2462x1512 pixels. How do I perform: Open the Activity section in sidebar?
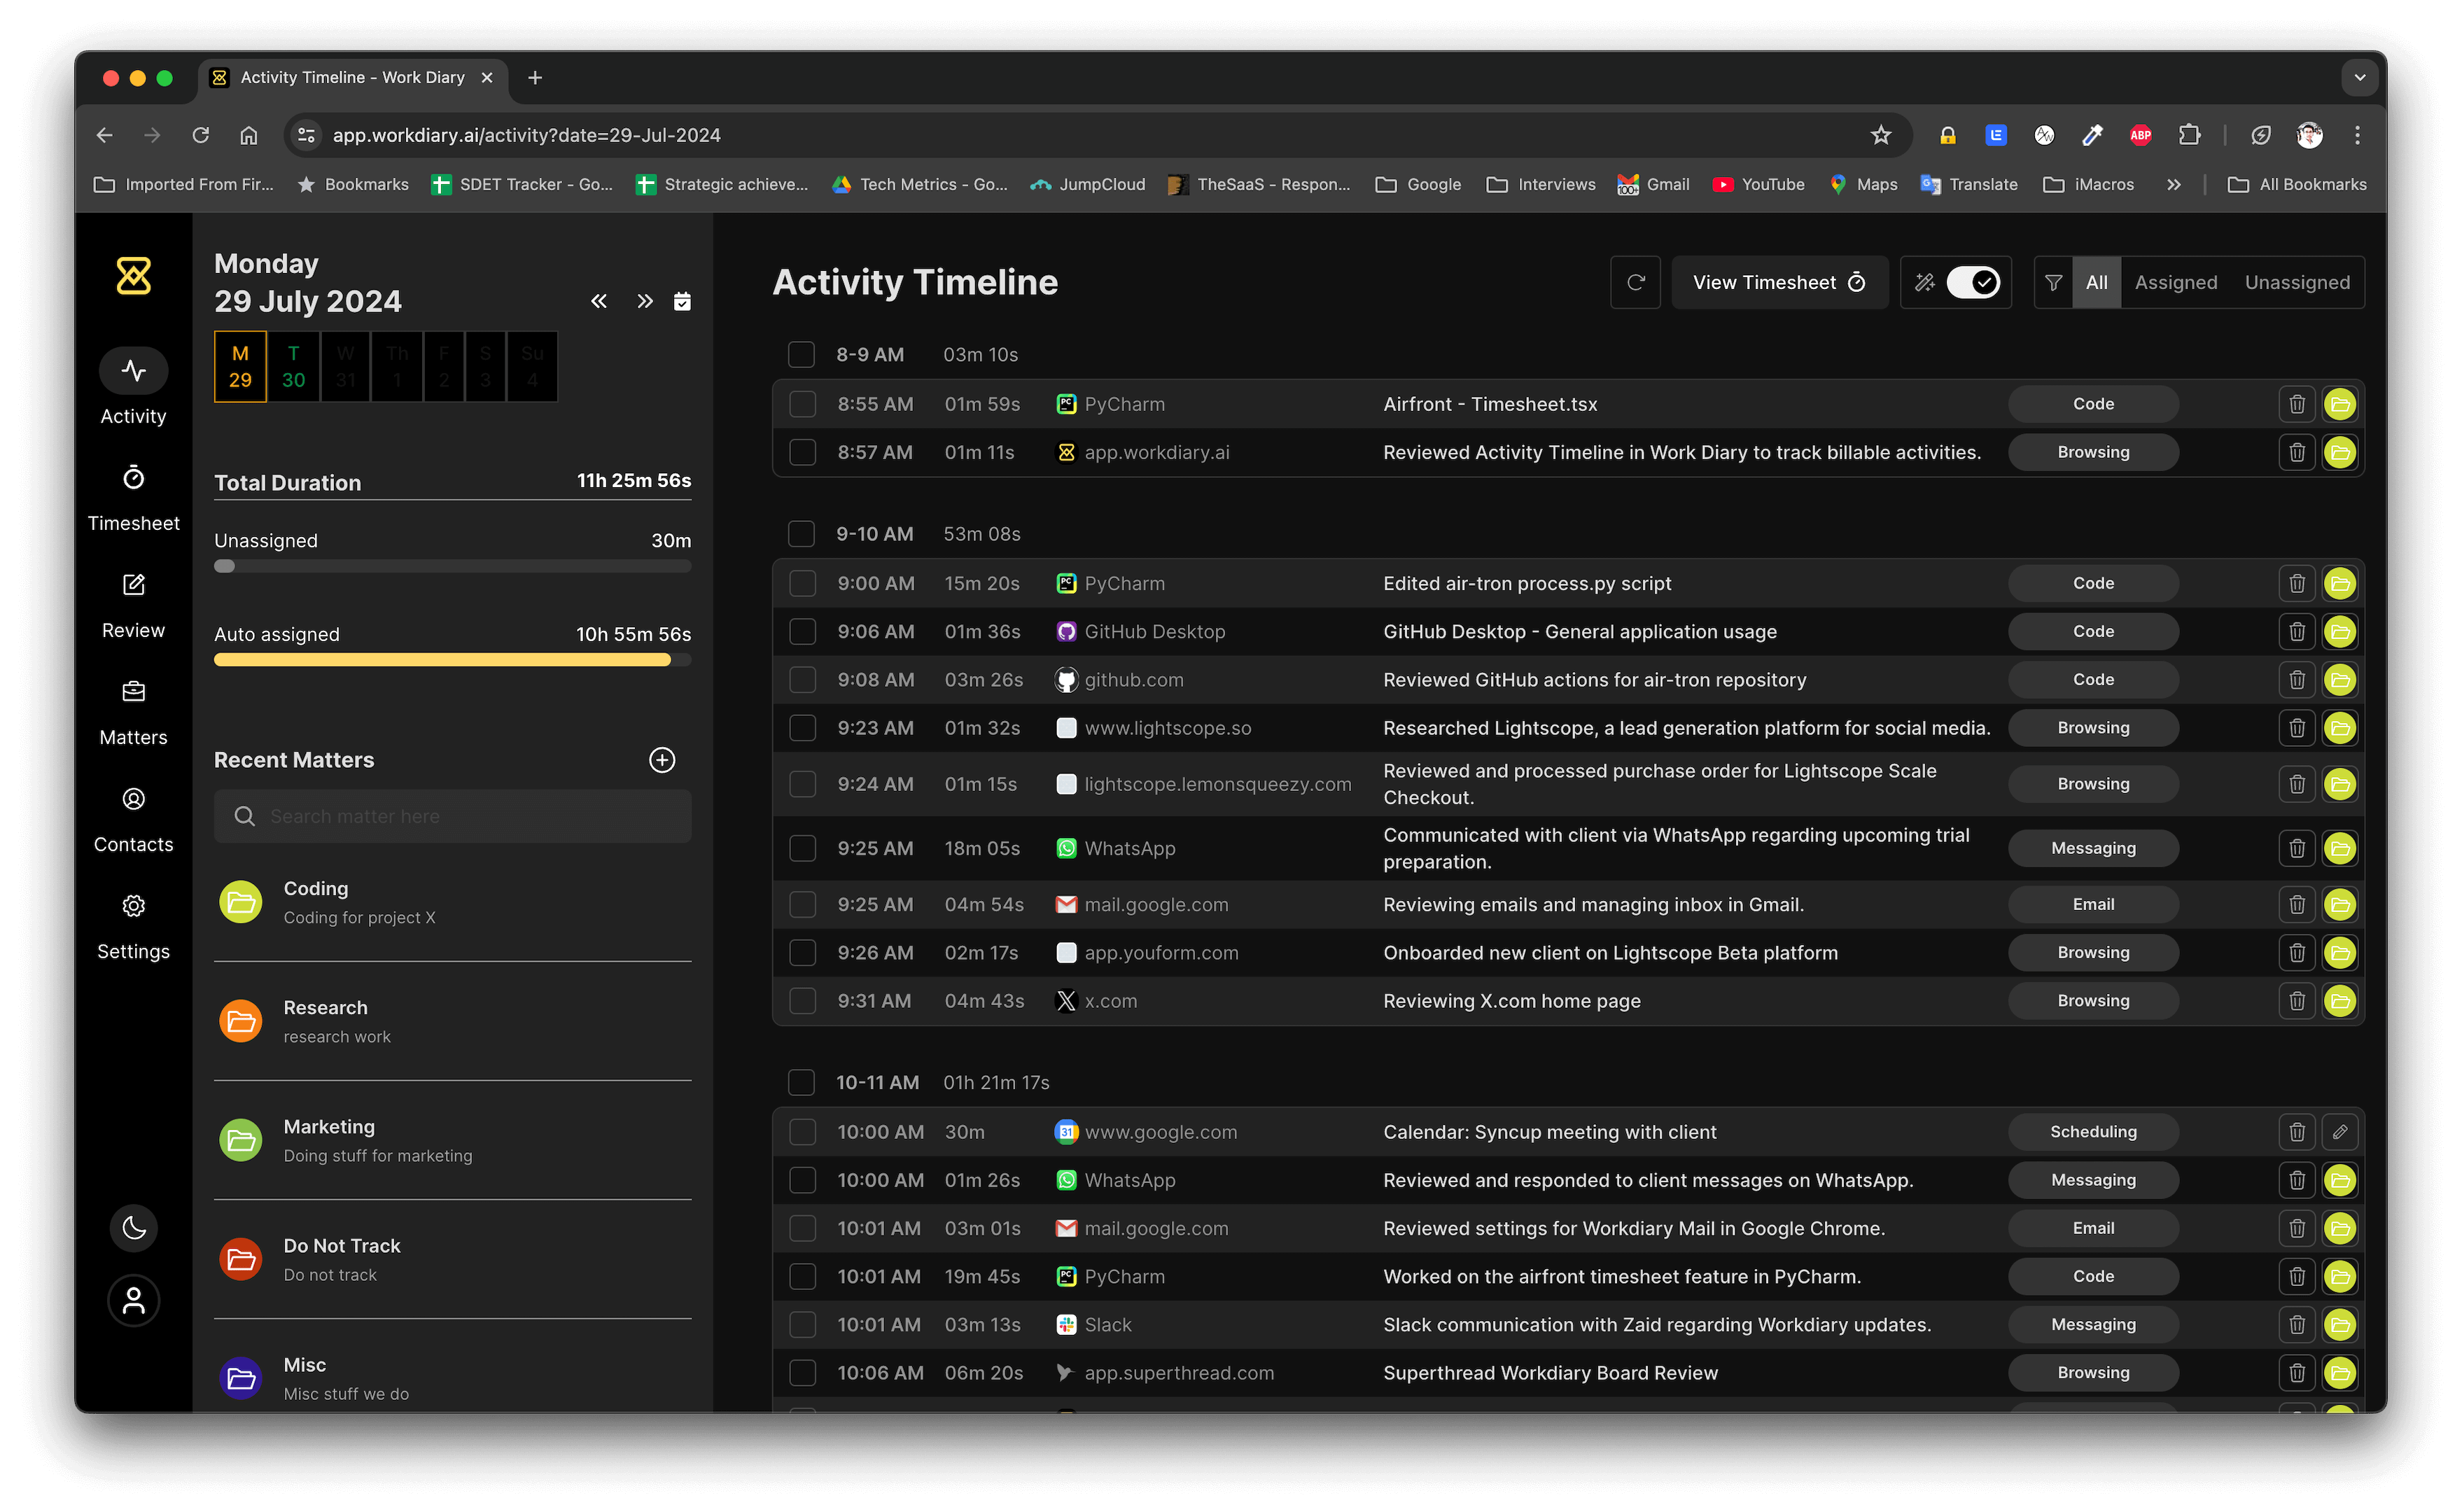[x=133, y=387]
